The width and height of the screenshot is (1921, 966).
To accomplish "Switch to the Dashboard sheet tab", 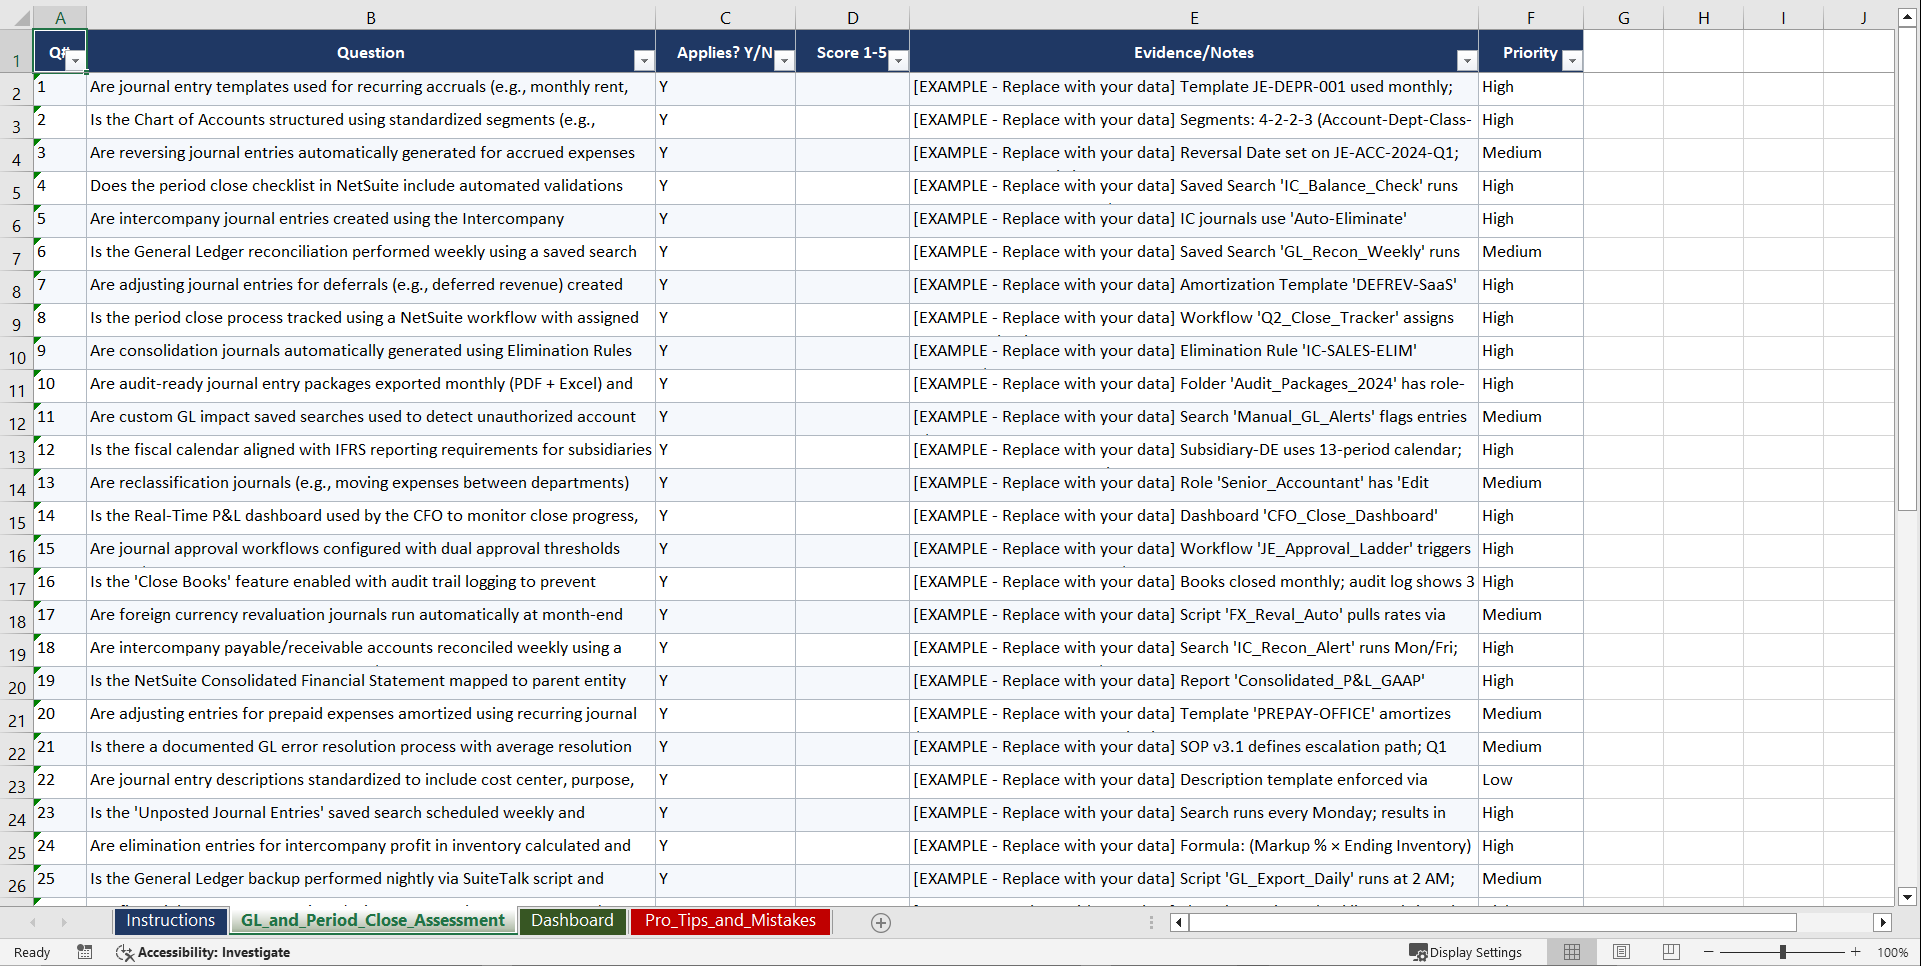I will (572, 921).
